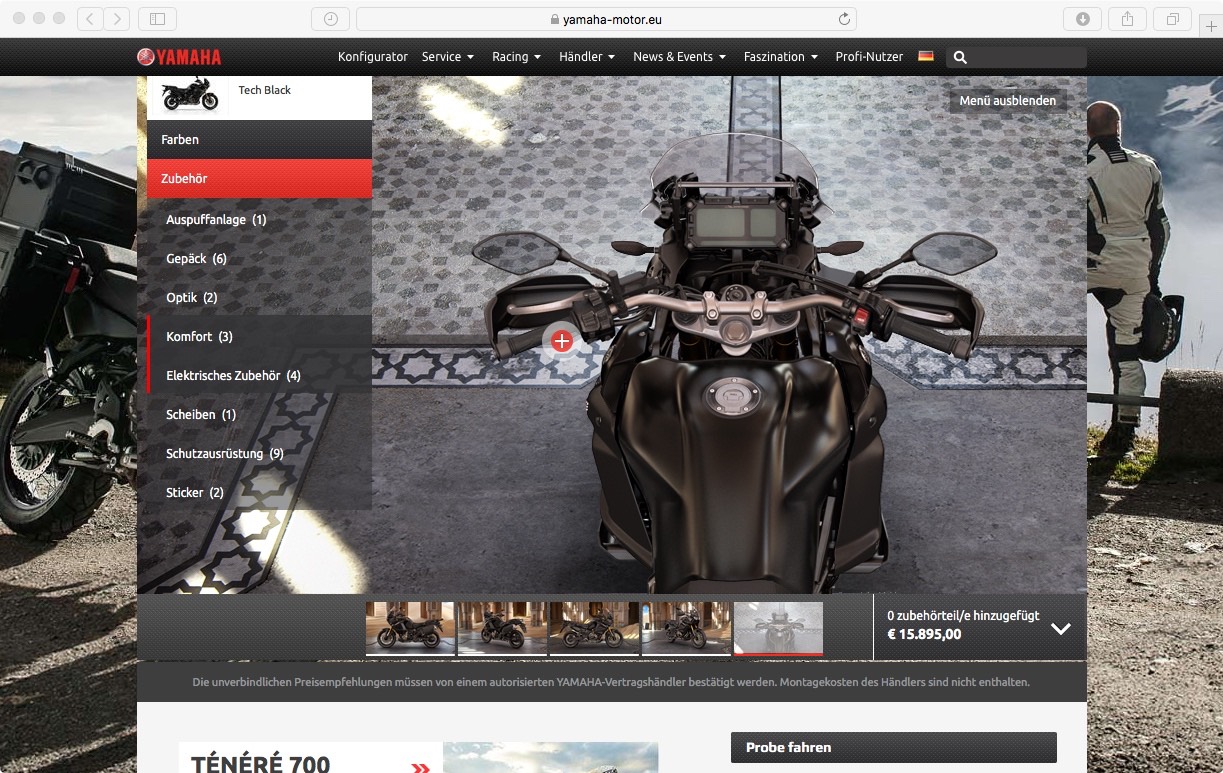This screenshot has width=1223, height=773.
Task: Open Safari share button
Action: point(1127,19)
